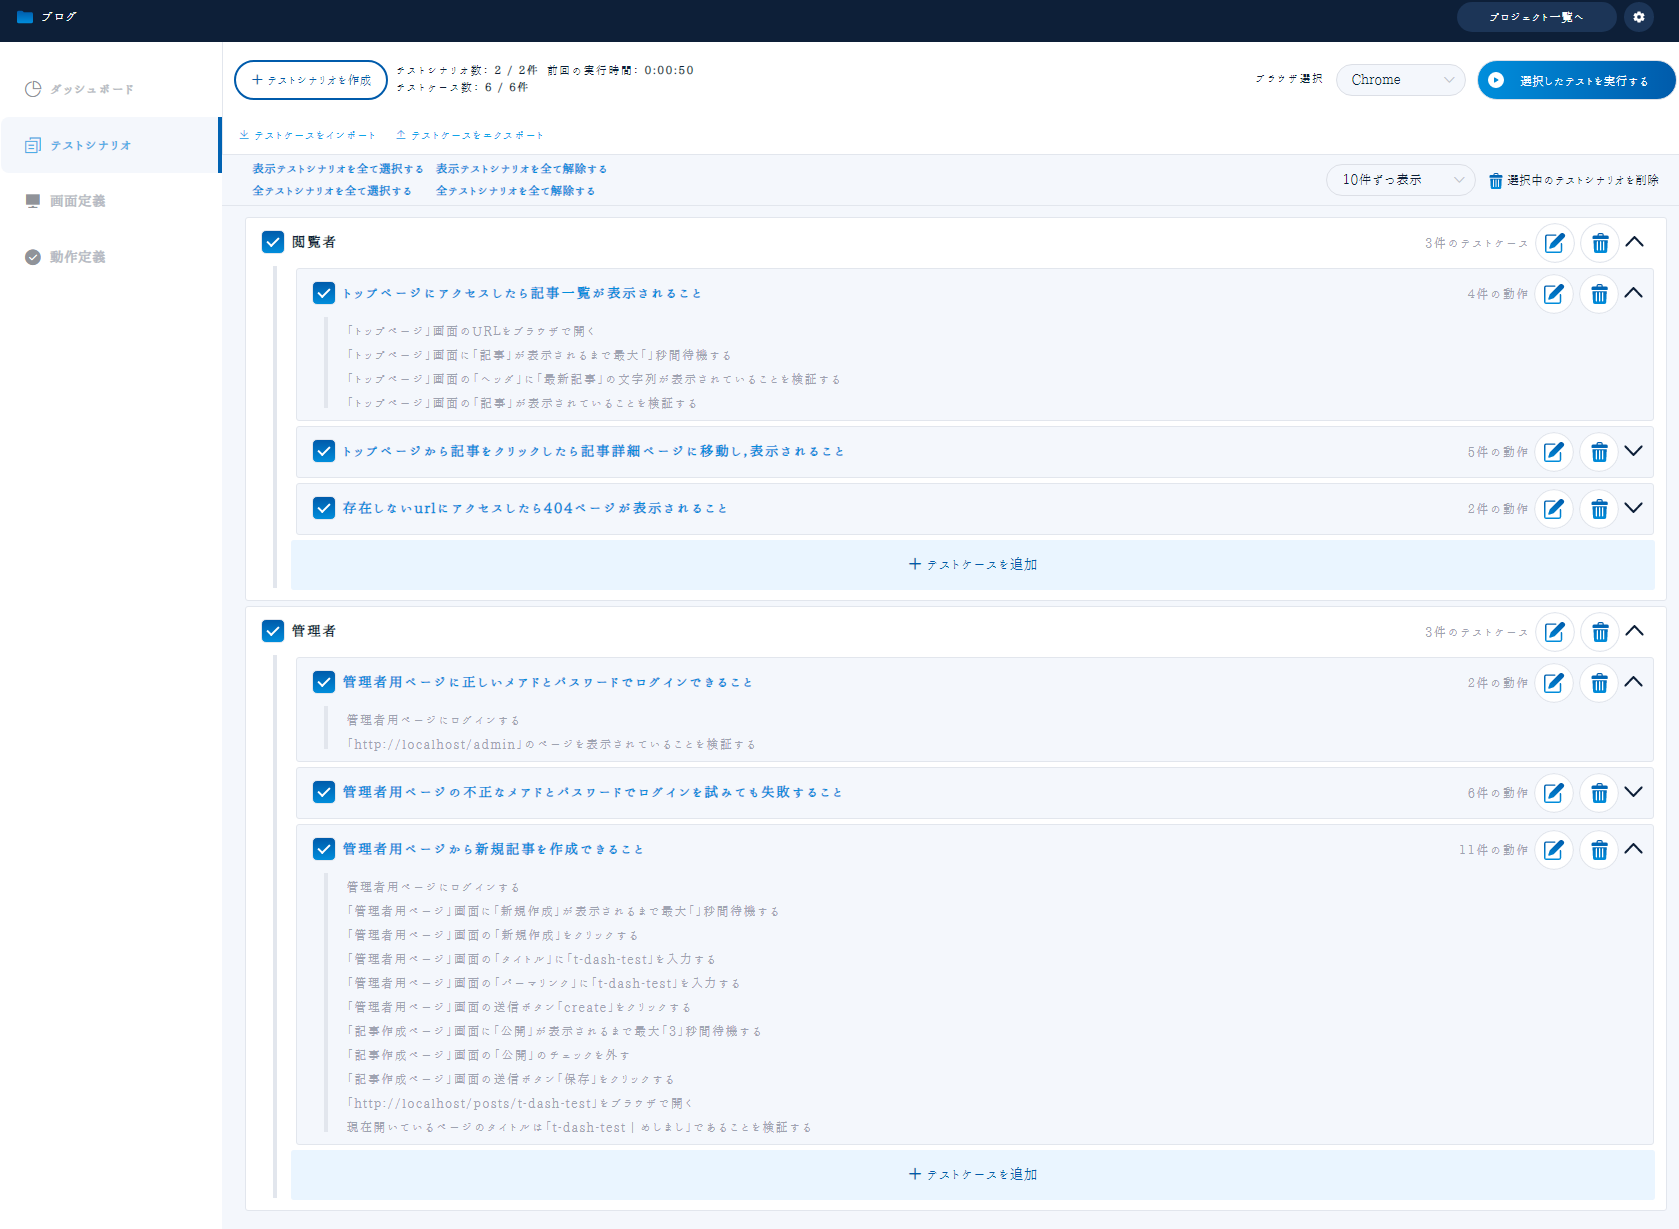The image size is (1679, 1229).
Task: Delete the 新規記事を作成 test case
Action: 1600,849
